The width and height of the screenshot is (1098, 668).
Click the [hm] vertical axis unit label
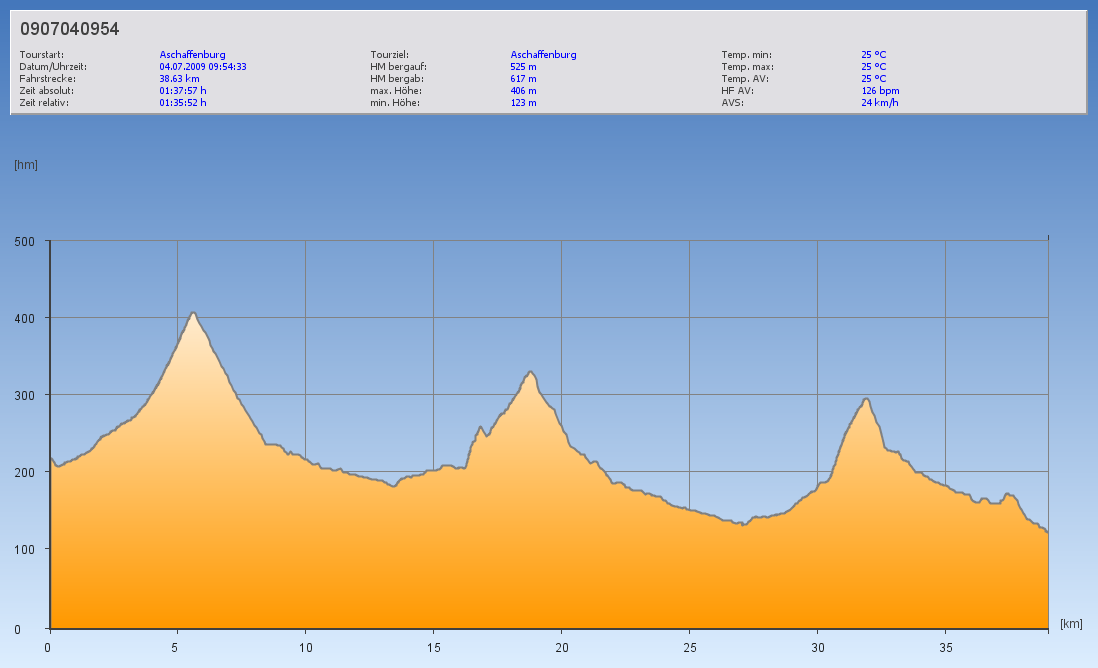point(25,165)
